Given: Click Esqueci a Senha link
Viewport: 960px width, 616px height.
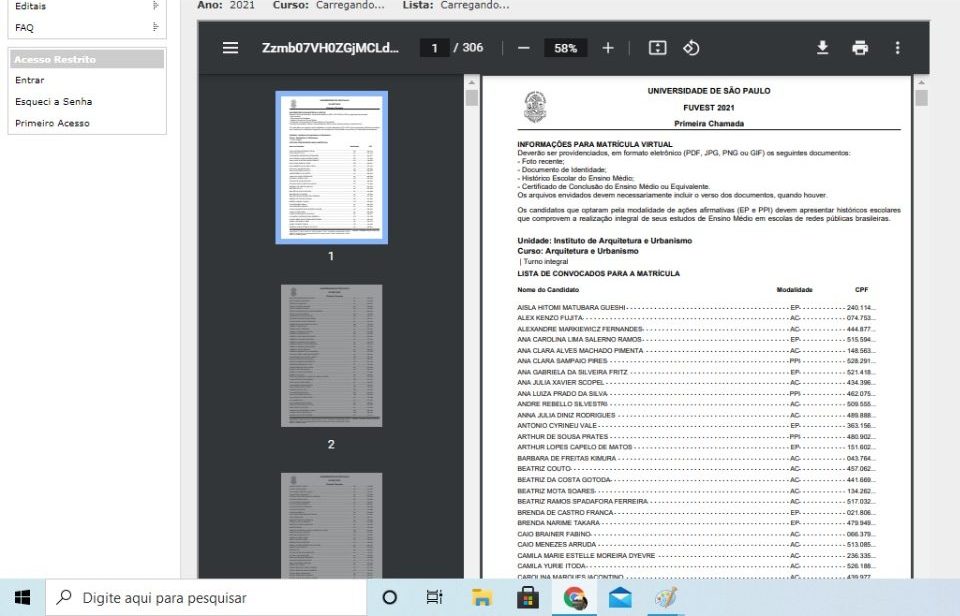Looking at the screenshot, I should click(53, 102).
